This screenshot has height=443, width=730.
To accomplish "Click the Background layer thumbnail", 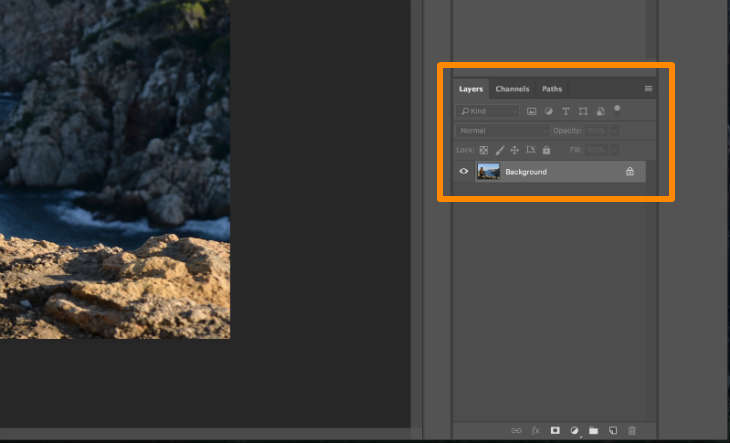I will [x=488, y=172].
